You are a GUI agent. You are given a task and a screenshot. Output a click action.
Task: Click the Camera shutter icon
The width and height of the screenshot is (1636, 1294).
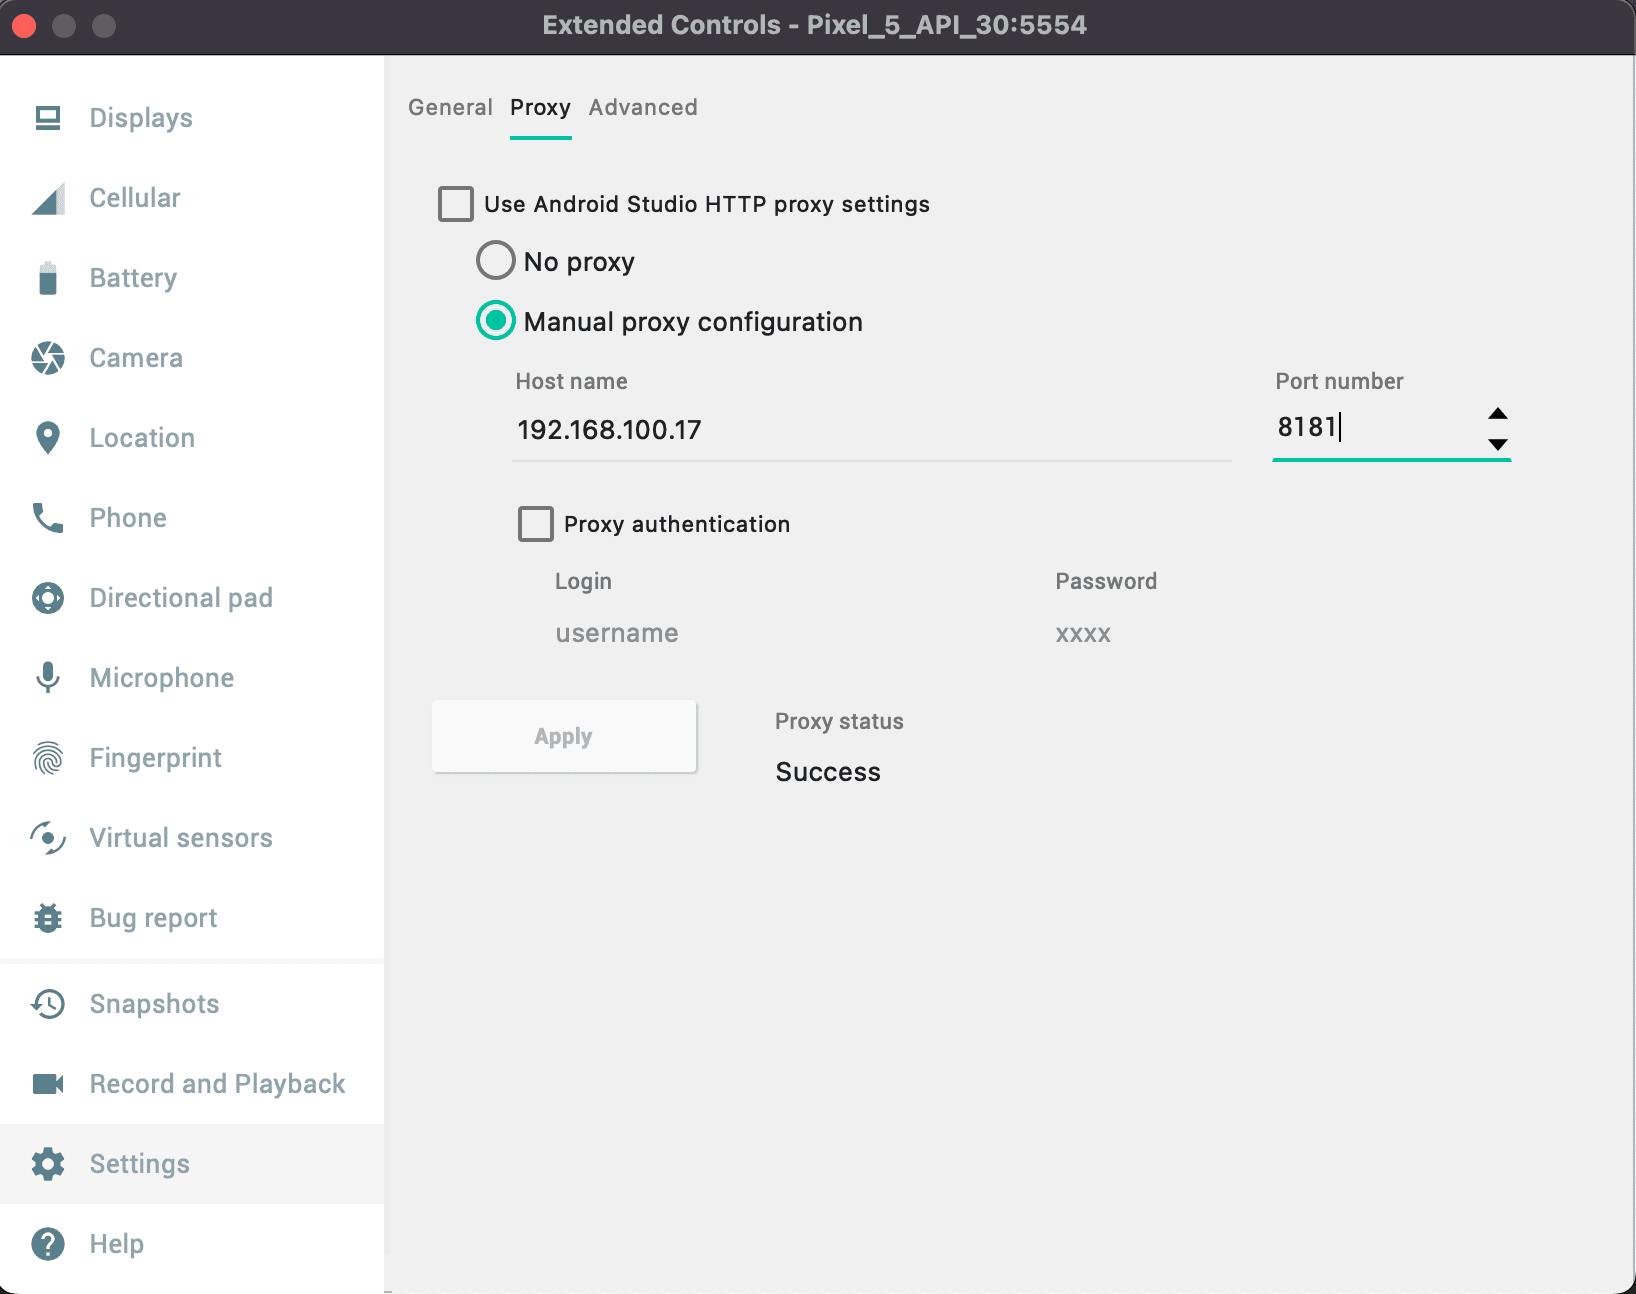click(47, 358)
